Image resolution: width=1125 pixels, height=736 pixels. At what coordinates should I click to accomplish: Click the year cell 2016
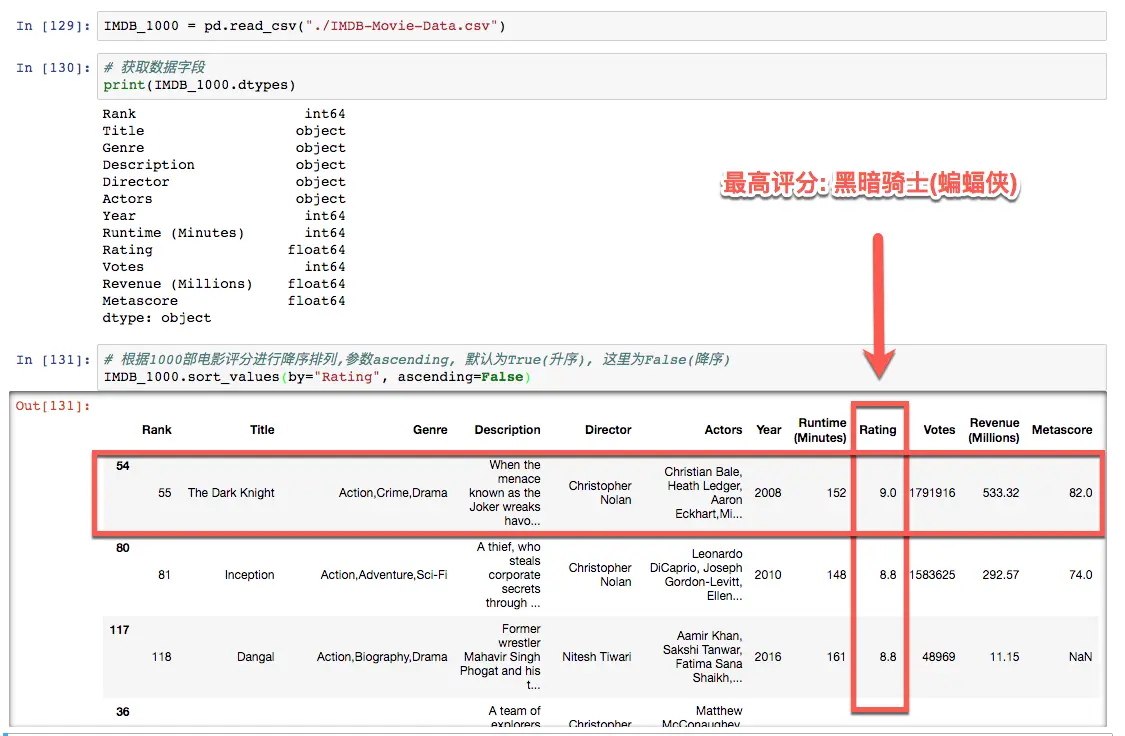pyautogui.click(x=768, y=656)
